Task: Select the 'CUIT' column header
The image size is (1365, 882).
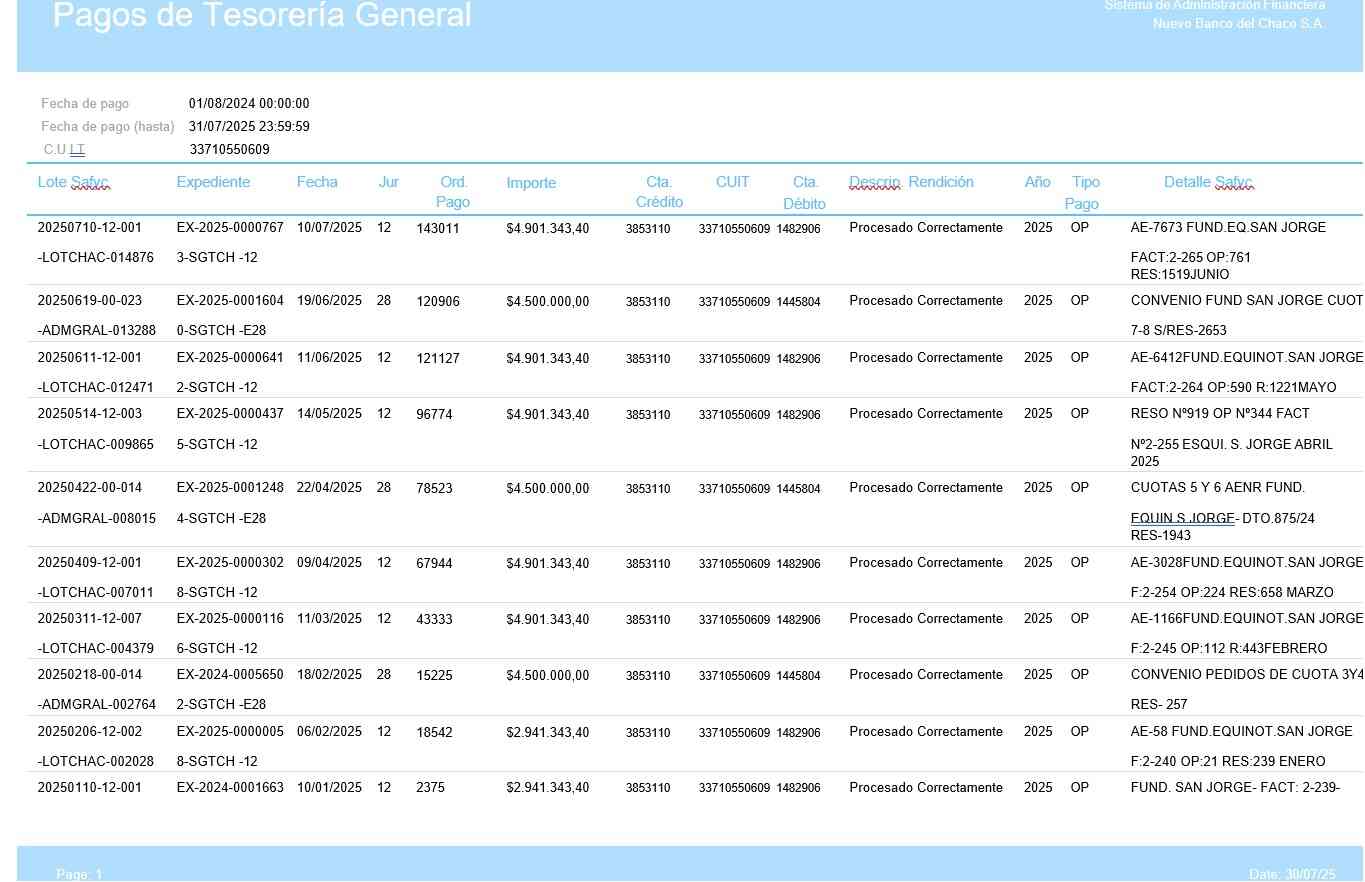Action: pos(732,182)
